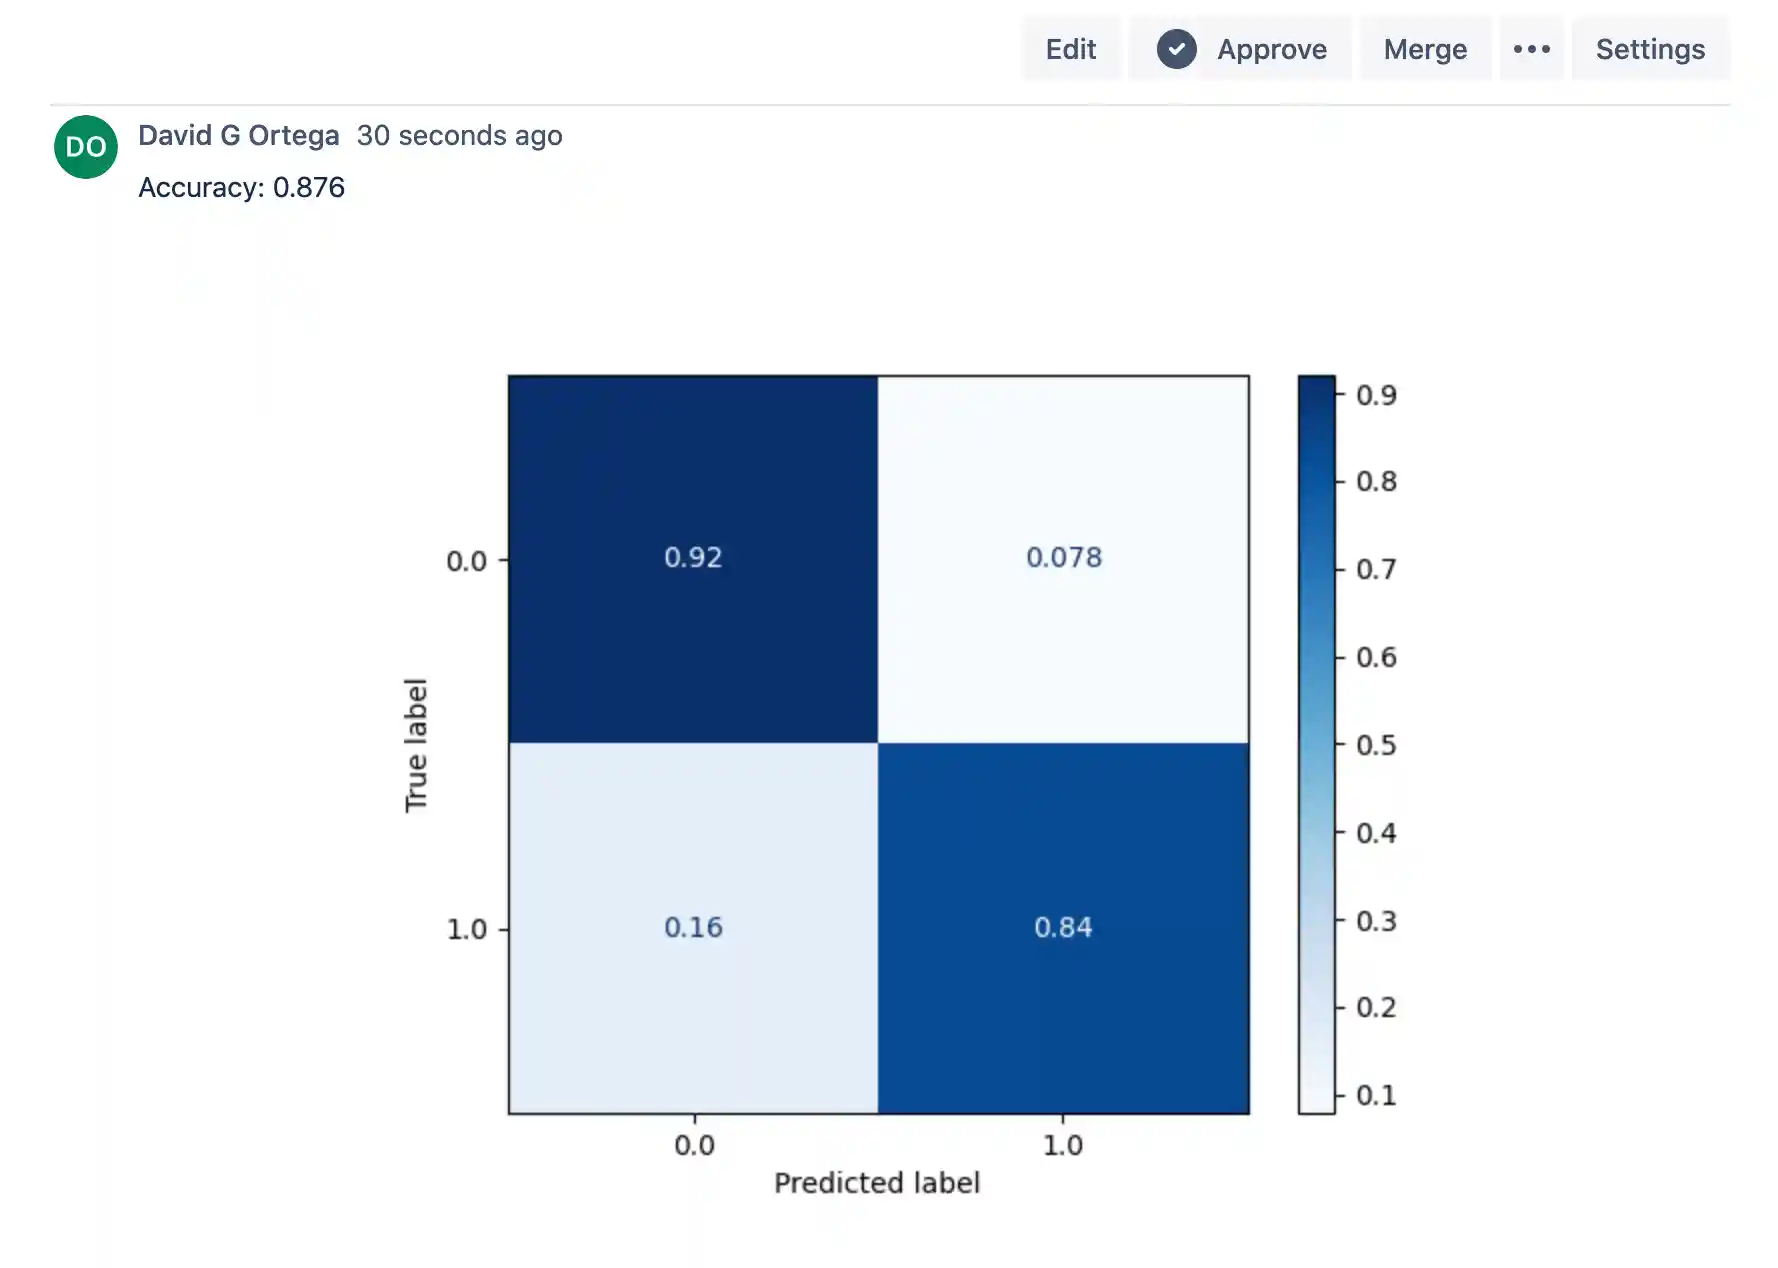The image size is (1778, 1268).
Task: Click the 0.92 matrix cell
Action: point(693,558)
